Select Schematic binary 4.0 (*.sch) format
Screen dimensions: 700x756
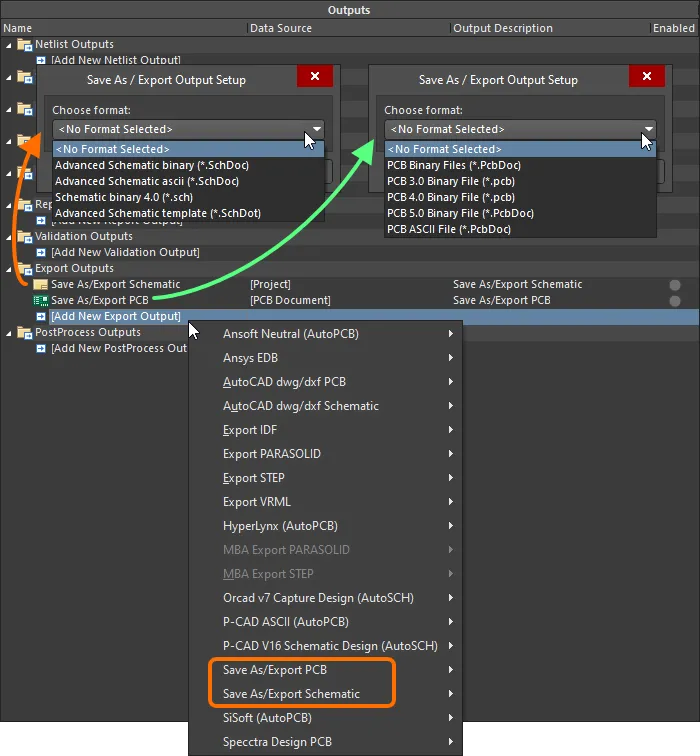(188, 197)
